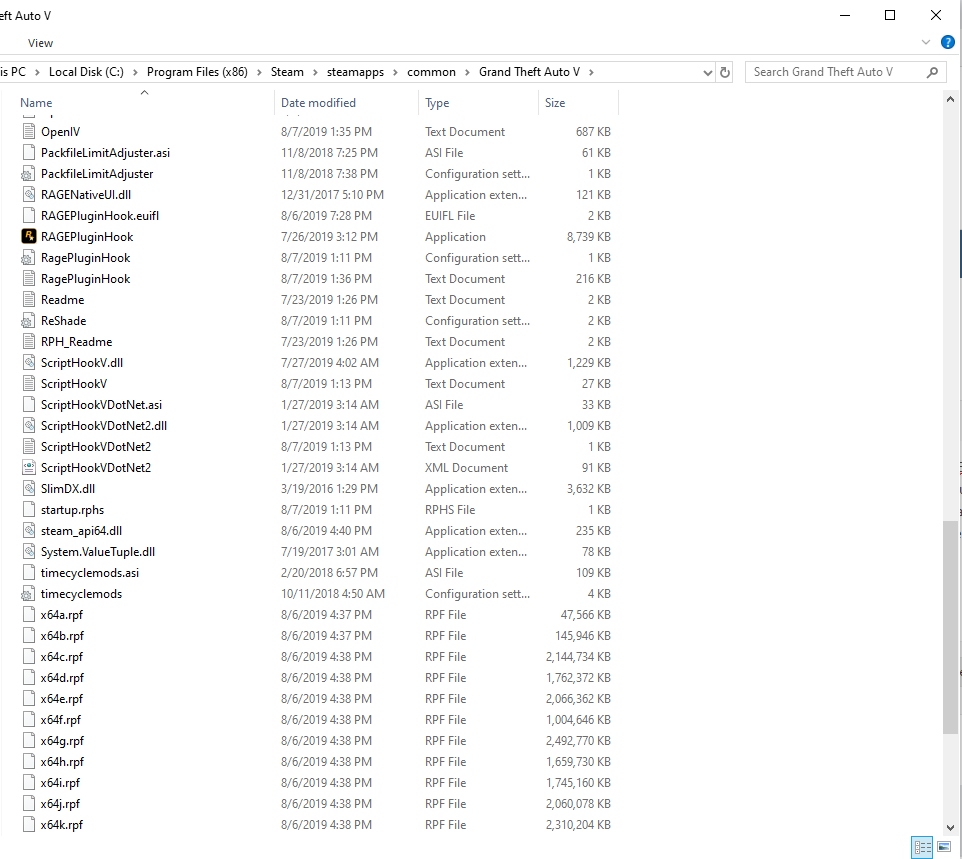This screenshot has height=859, width=962.
Task: Sort files by the Name column
Action: [36, 102]
